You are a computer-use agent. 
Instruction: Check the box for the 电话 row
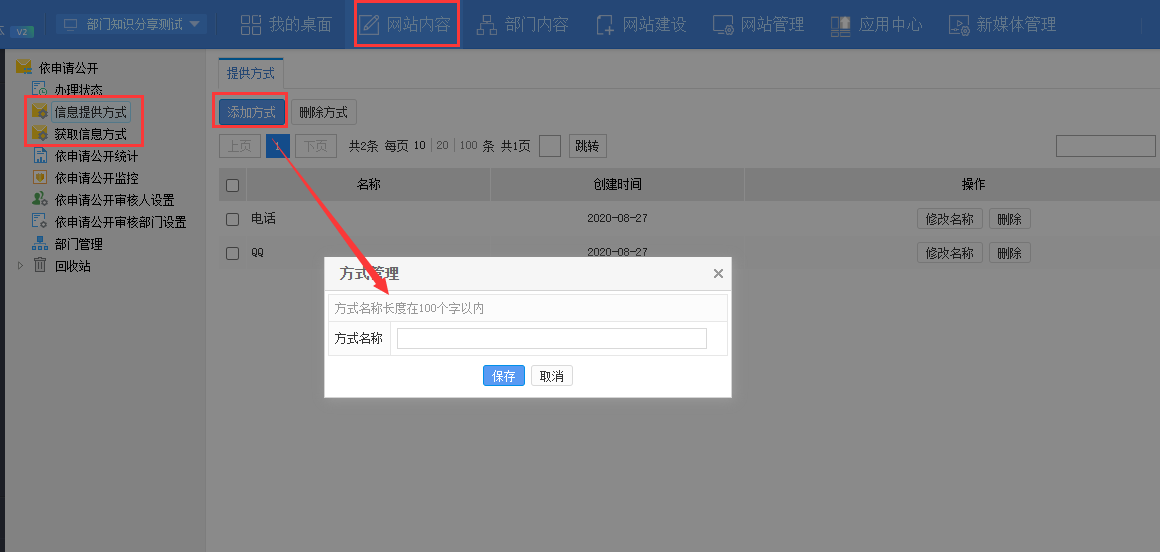click(x=233, y=219)
